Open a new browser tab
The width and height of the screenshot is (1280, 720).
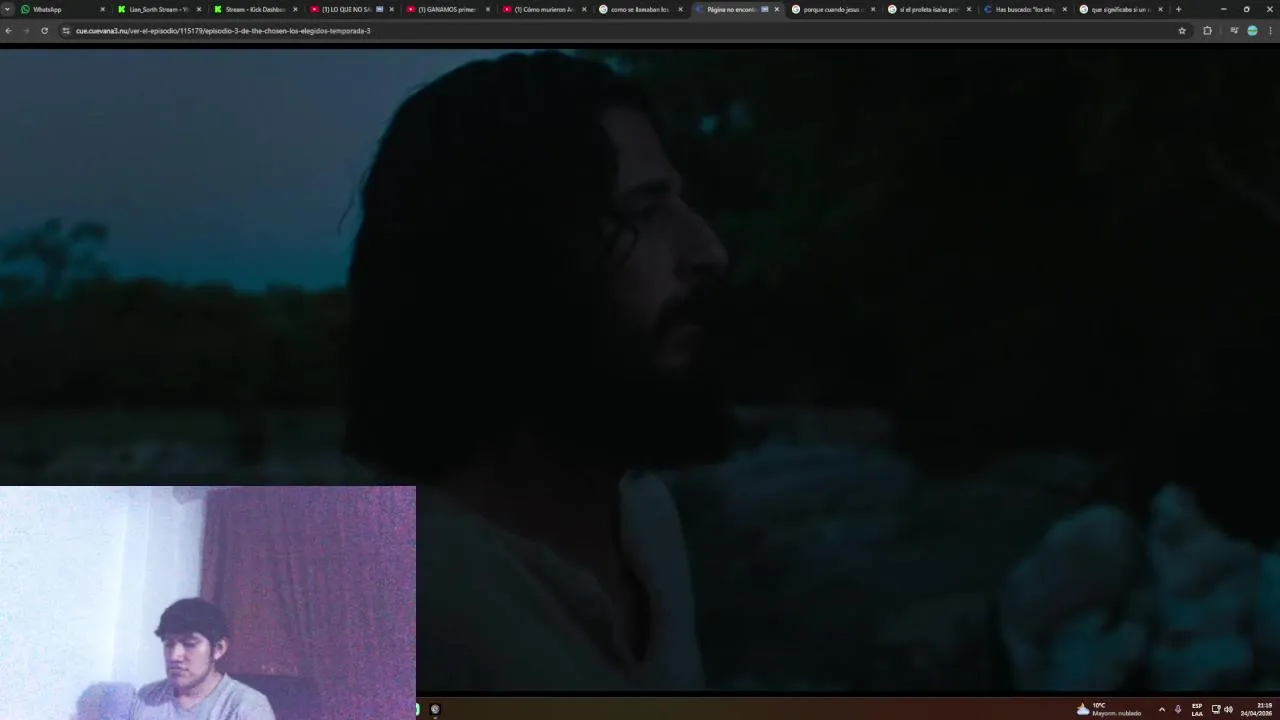click(x=1178, y=9)
